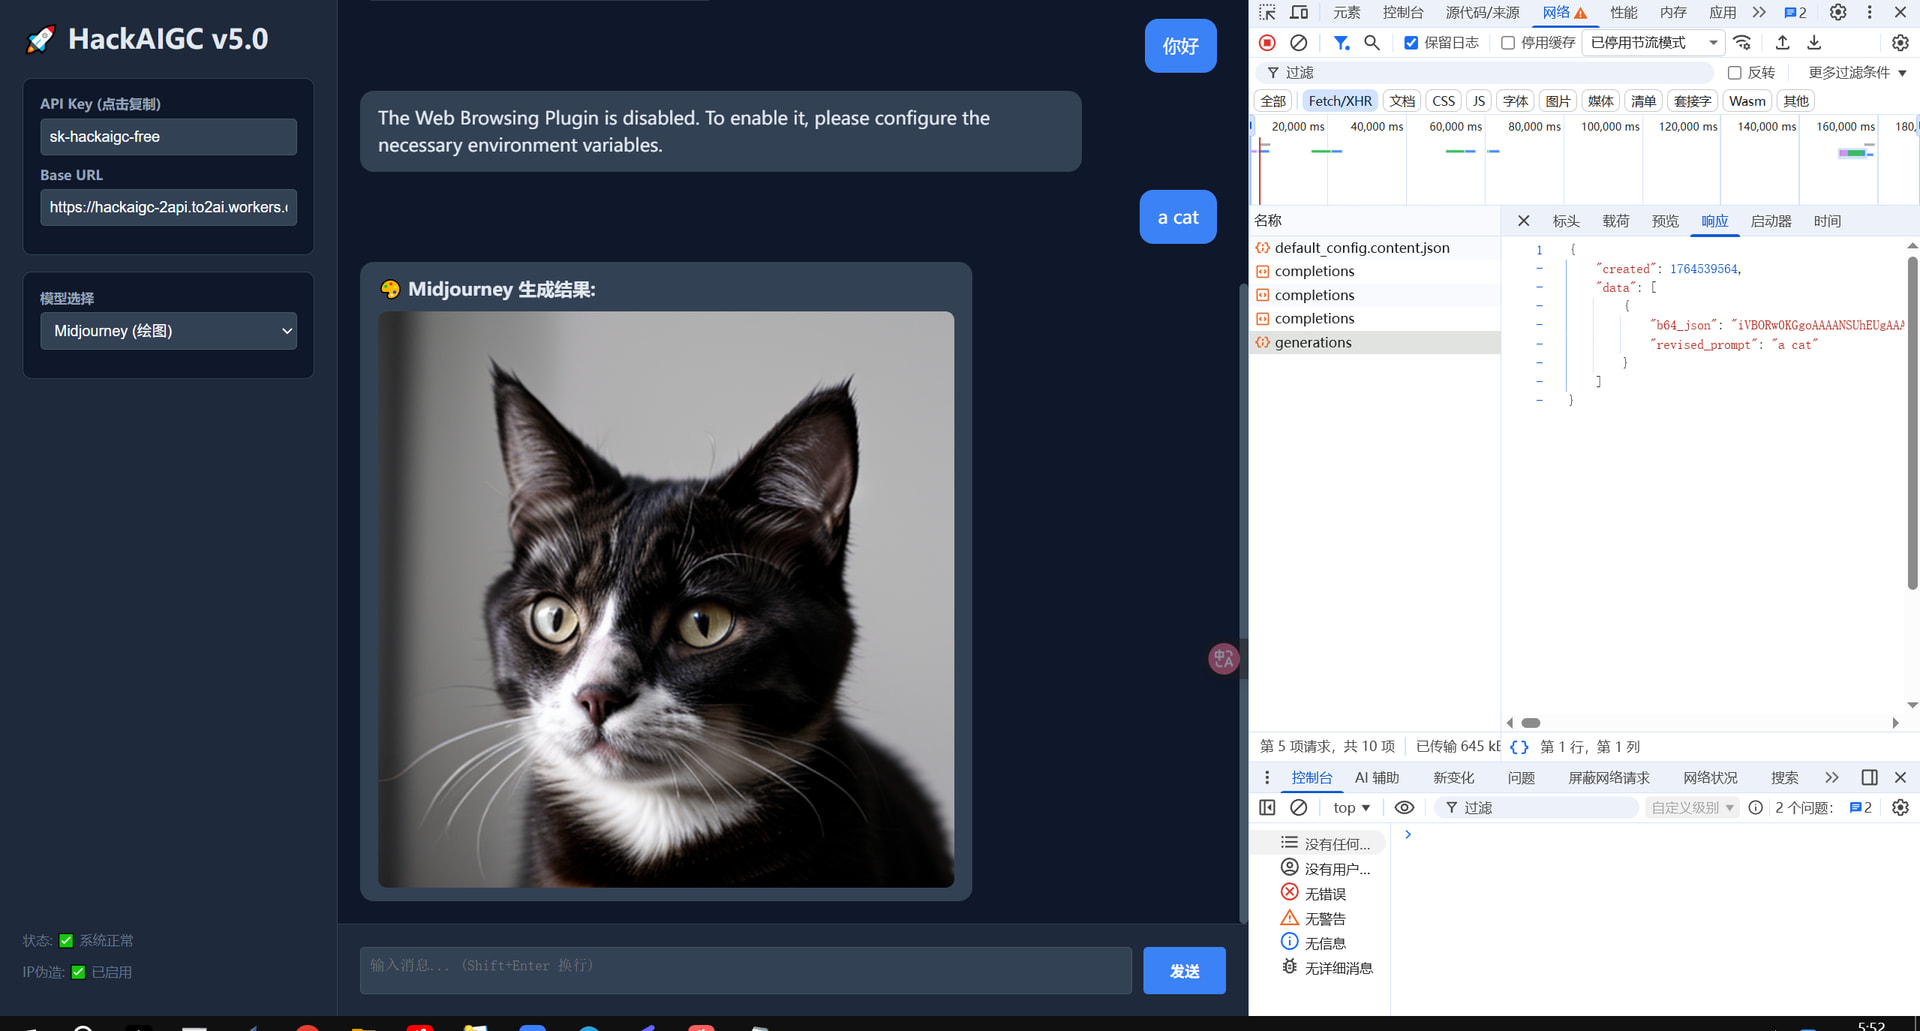Click the stop recording network log icon
This screenshot has height=1031, width=1920.
point(1267,43)
